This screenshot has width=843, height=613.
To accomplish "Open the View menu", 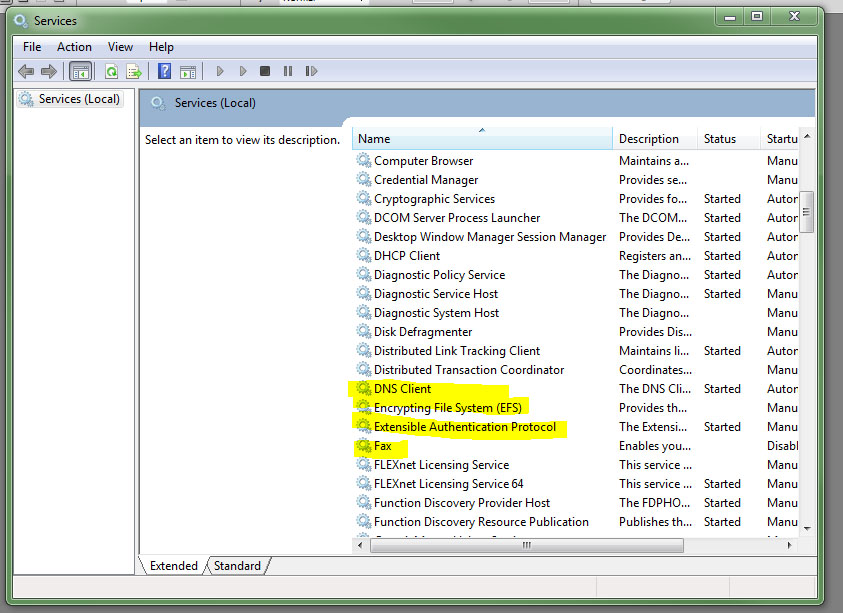I will 120,47.
